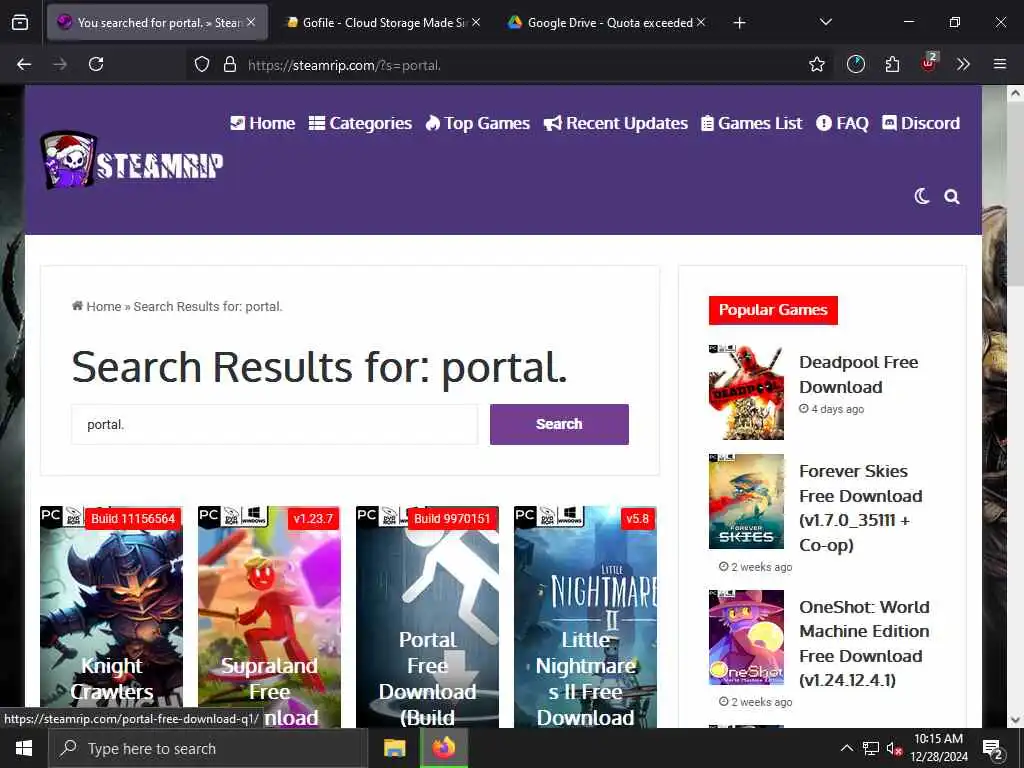Open OneShot: World Machine Edition link
The width and height of the screenshot is (1024, 768).
tap(864, 643)
